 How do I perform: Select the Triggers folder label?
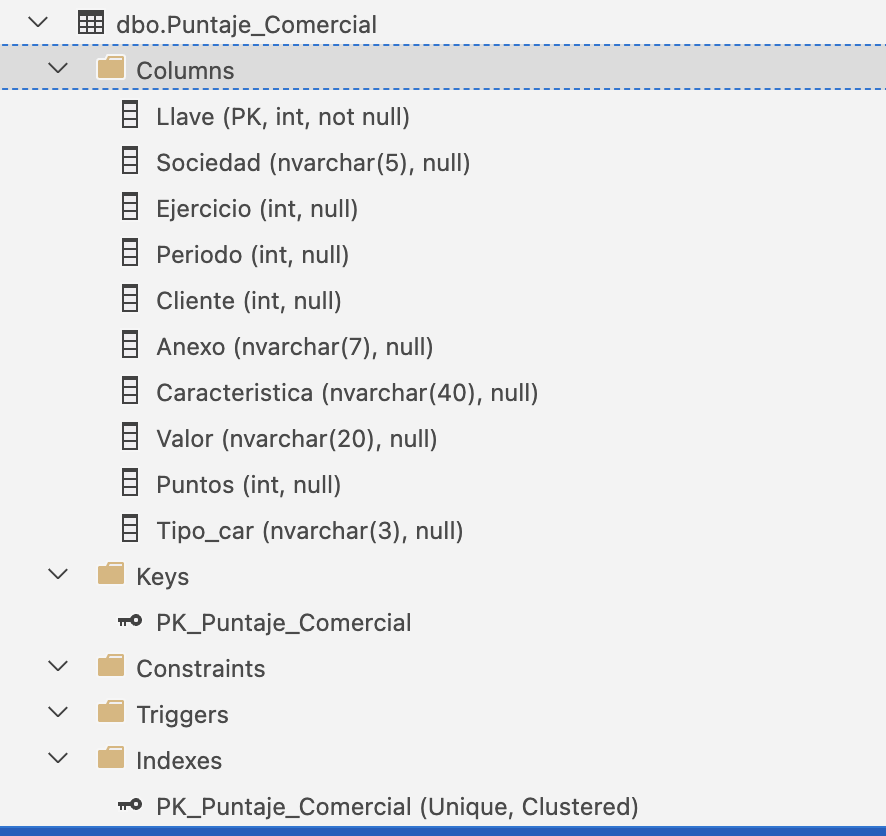pos(183,715)
